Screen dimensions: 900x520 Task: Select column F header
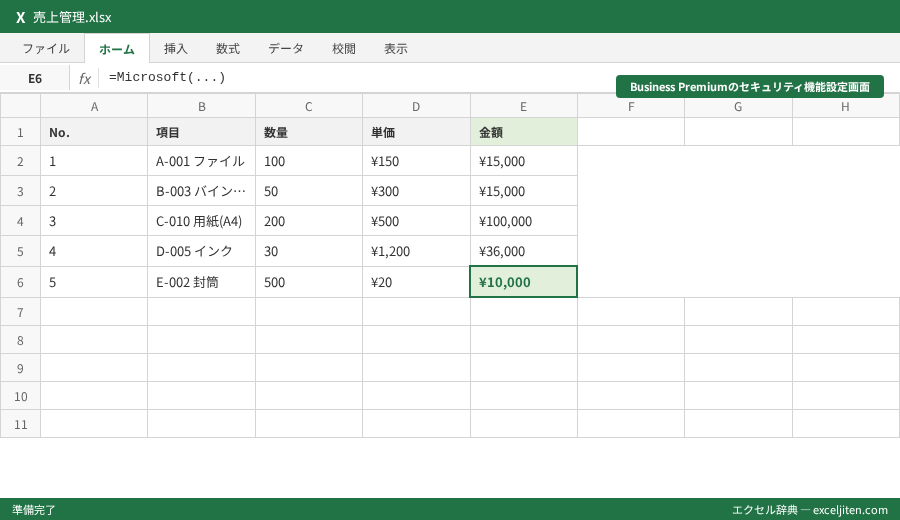point(631,106)
